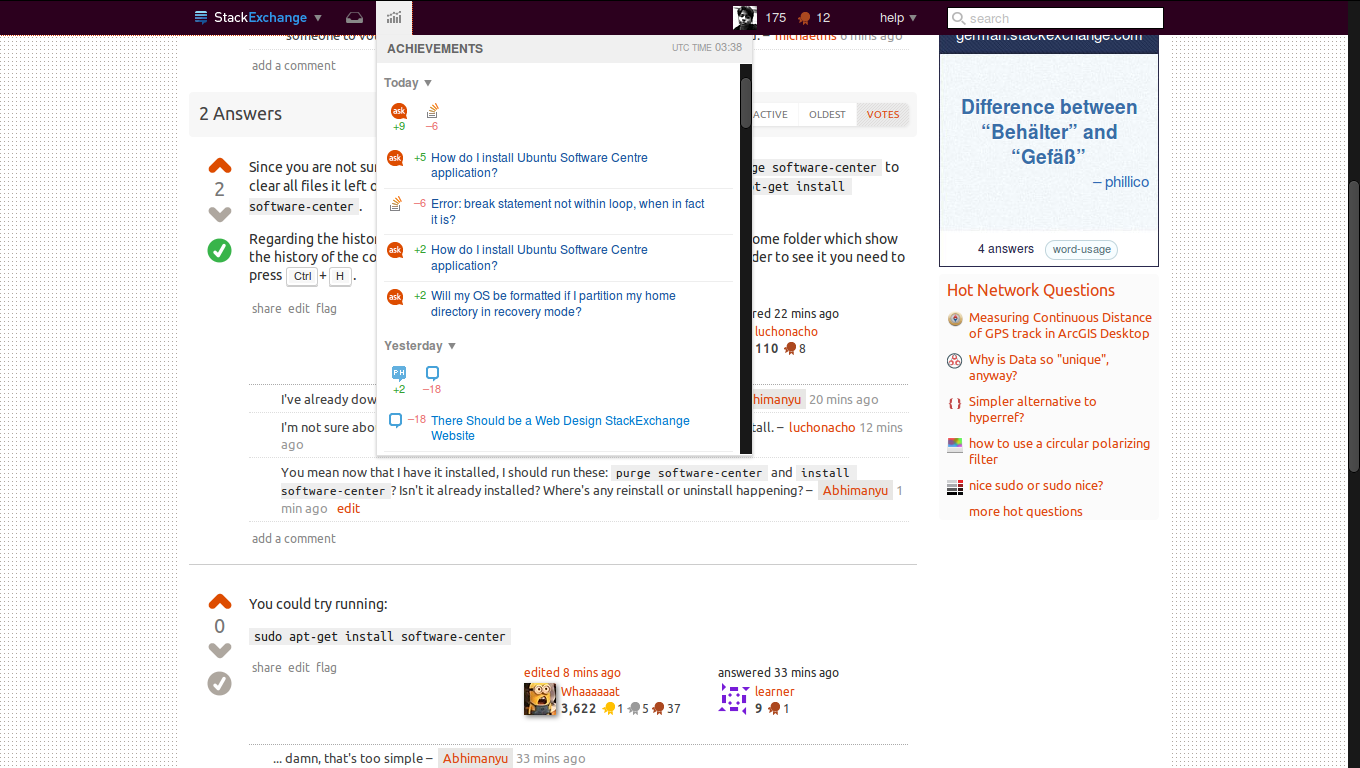The image size is (1360, 768).
Task: Click more hot questions link
Action: pos(1026,512)
